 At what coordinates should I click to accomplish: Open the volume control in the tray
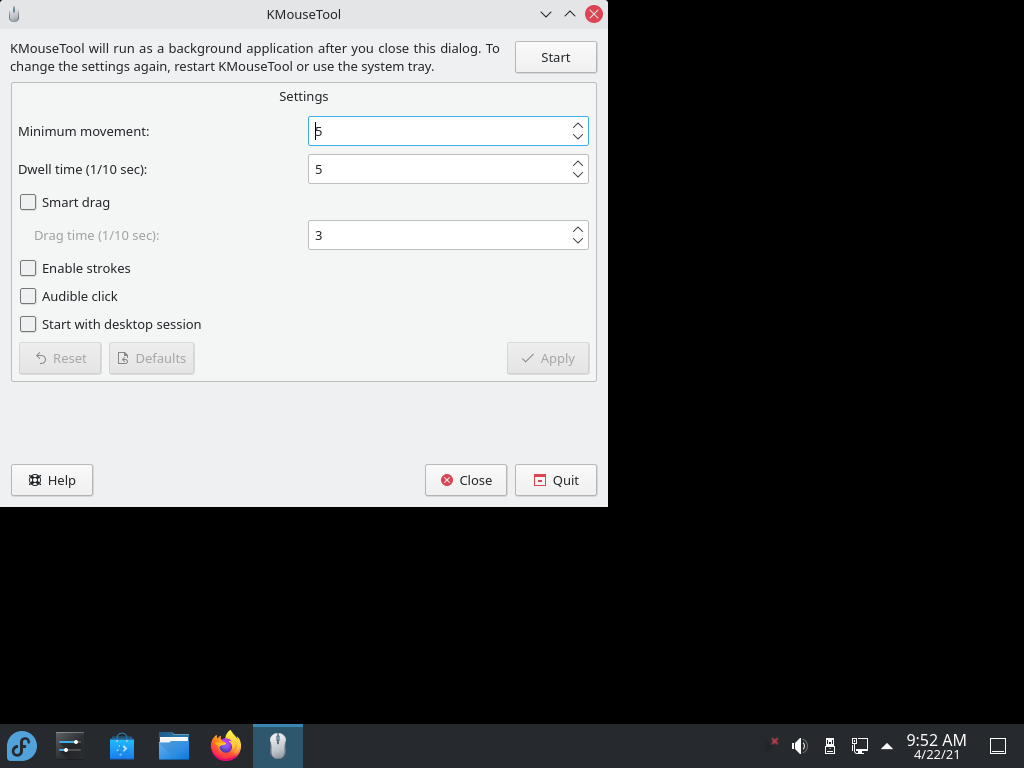click(x=799, y=746)
